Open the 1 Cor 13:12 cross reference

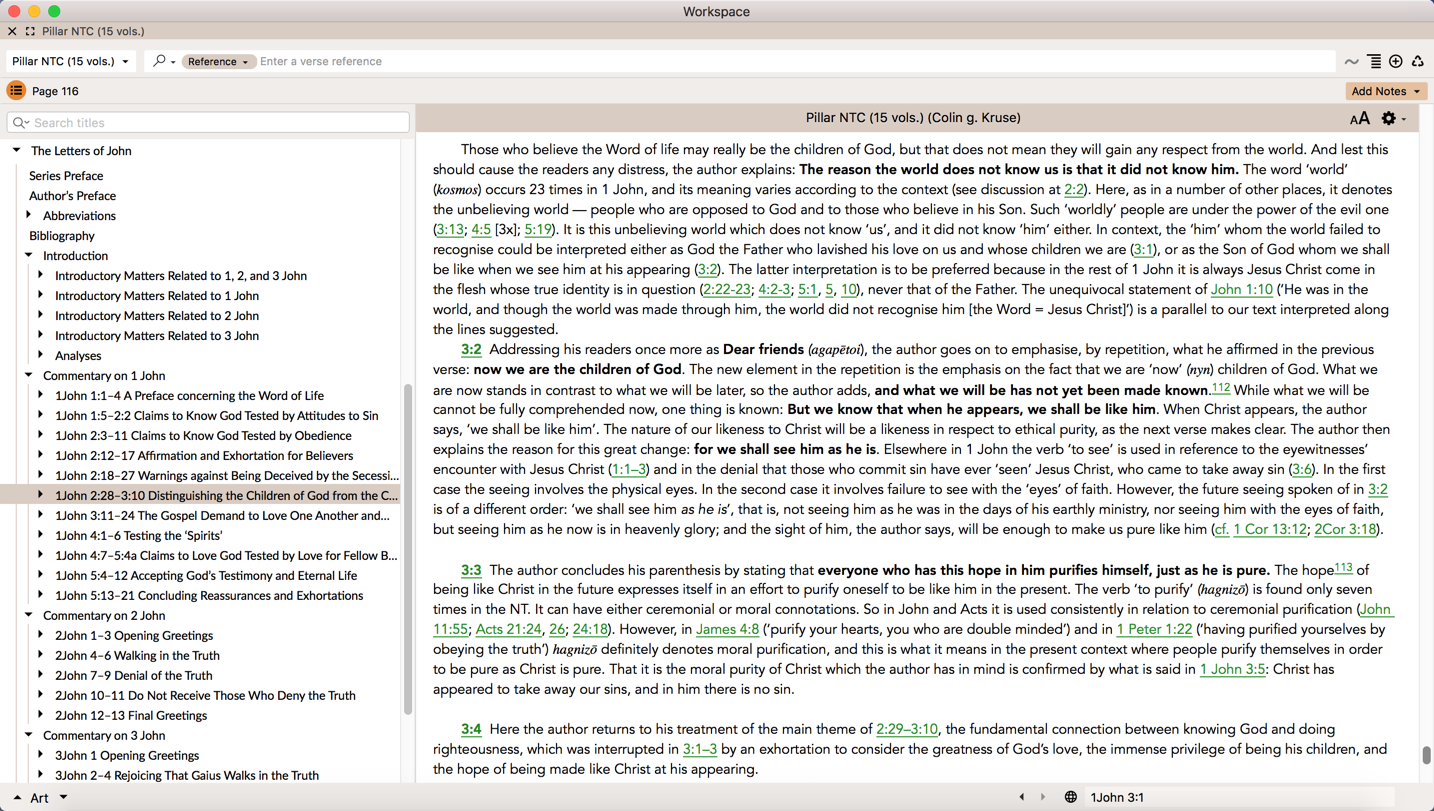(1269, 530)
